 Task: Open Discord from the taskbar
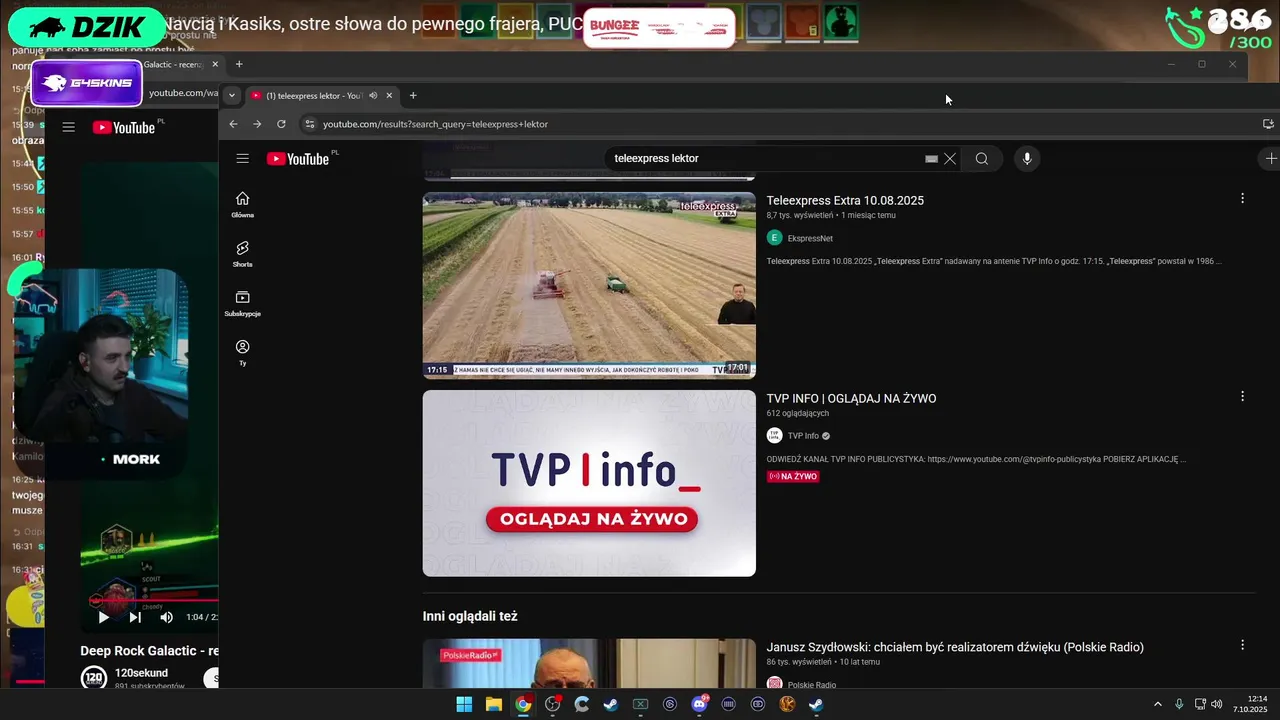(699, 704)
